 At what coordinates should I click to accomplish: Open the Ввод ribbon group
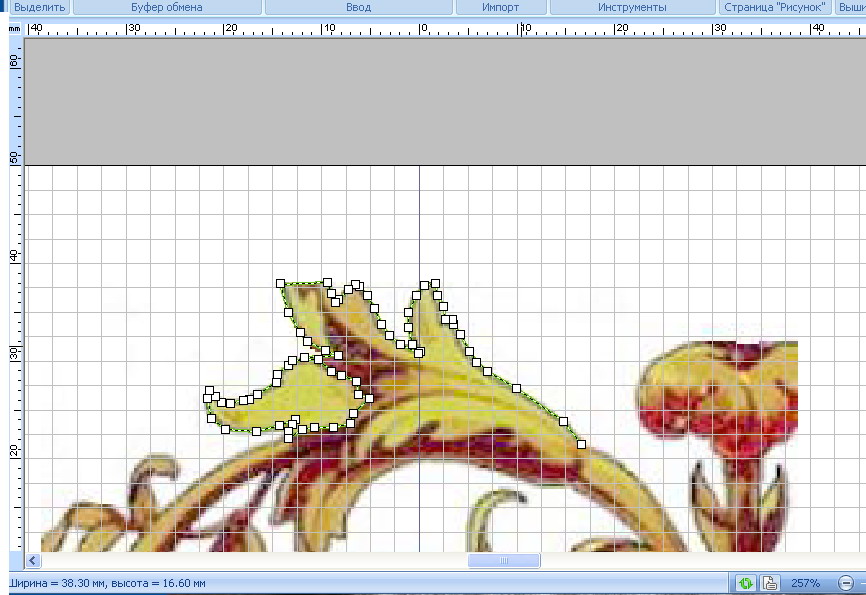(x=358, y=7)
